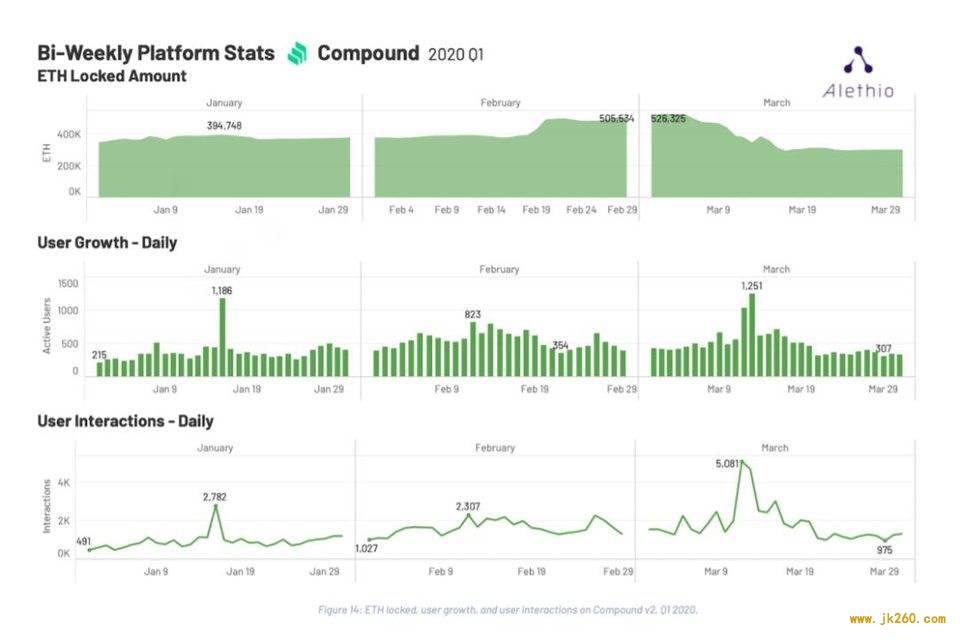Click the 394,748 label in ETH locked chart
Image resolution: width=960 pixels, height=639 pixels.
click(x=224, y=125)
